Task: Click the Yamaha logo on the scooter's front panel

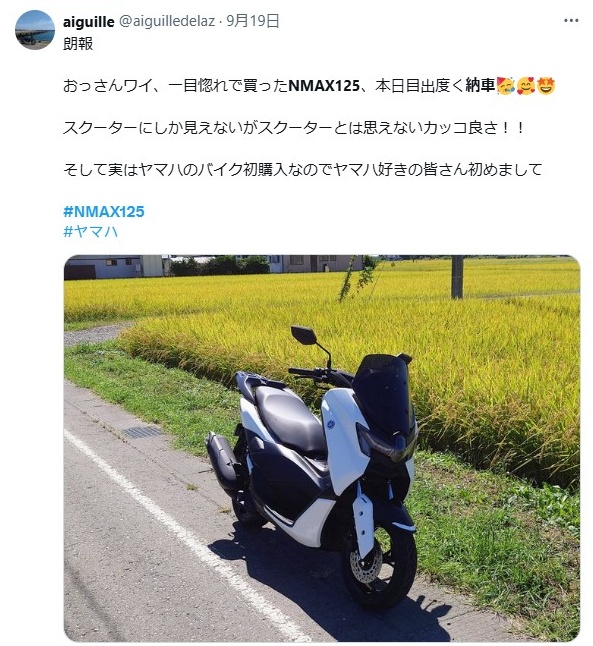Action: coord(330,425)
